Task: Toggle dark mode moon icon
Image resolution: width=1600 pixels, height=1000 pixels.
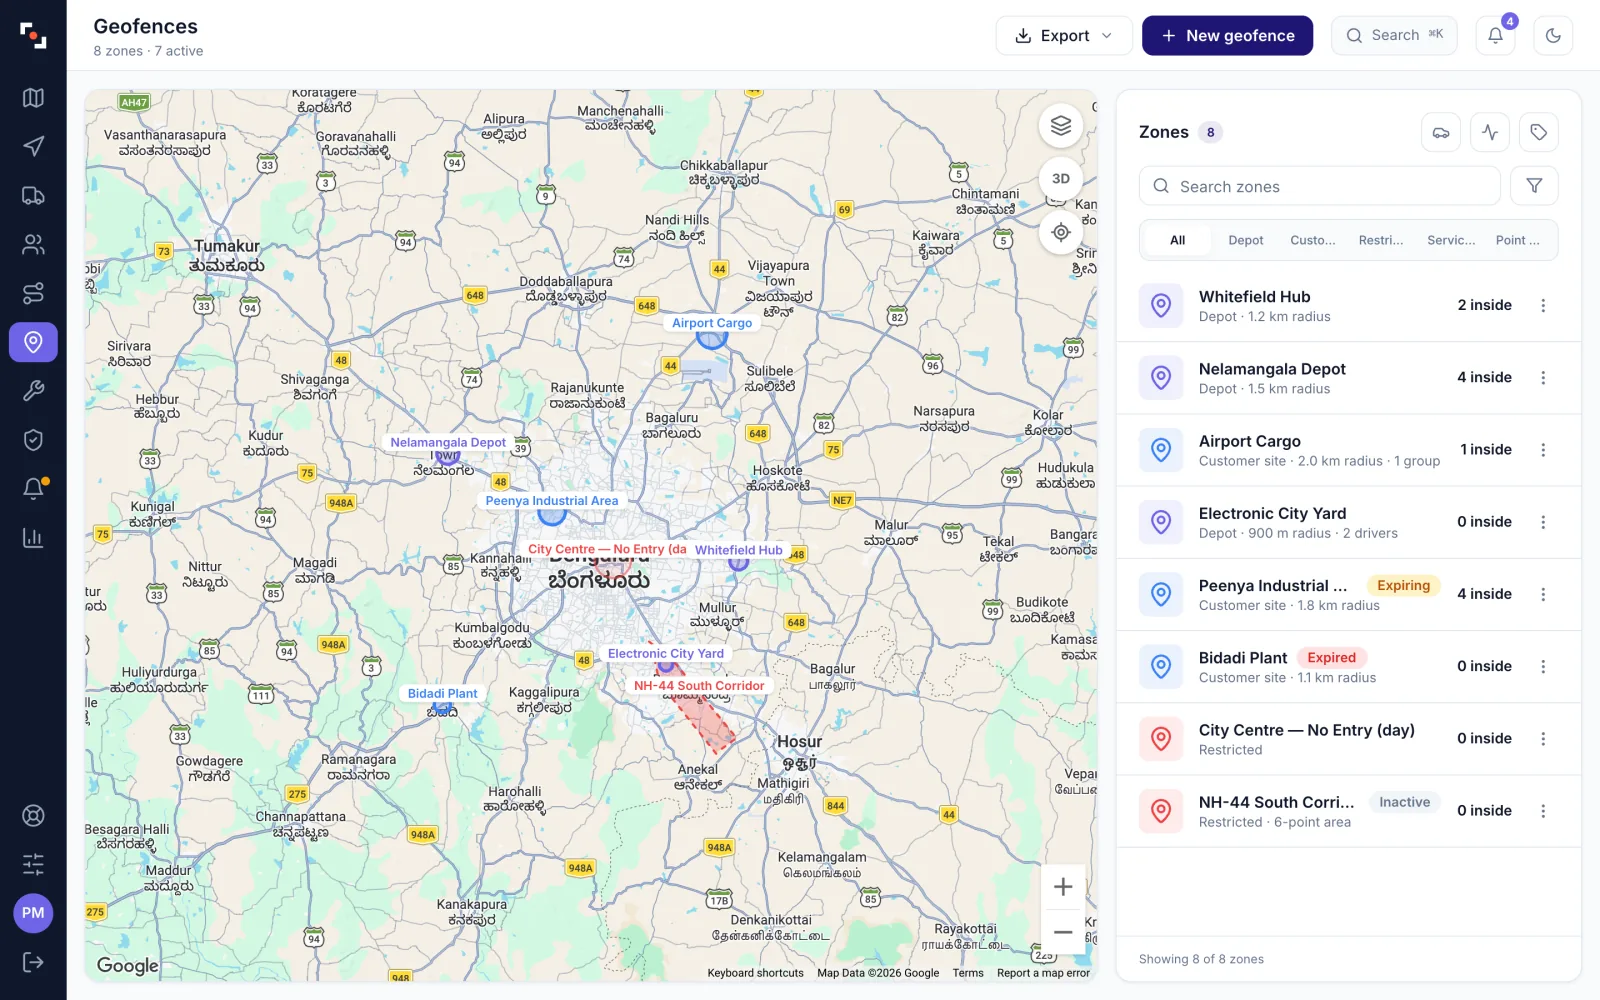Action: pyautogui.click(x=1553, y=36)
